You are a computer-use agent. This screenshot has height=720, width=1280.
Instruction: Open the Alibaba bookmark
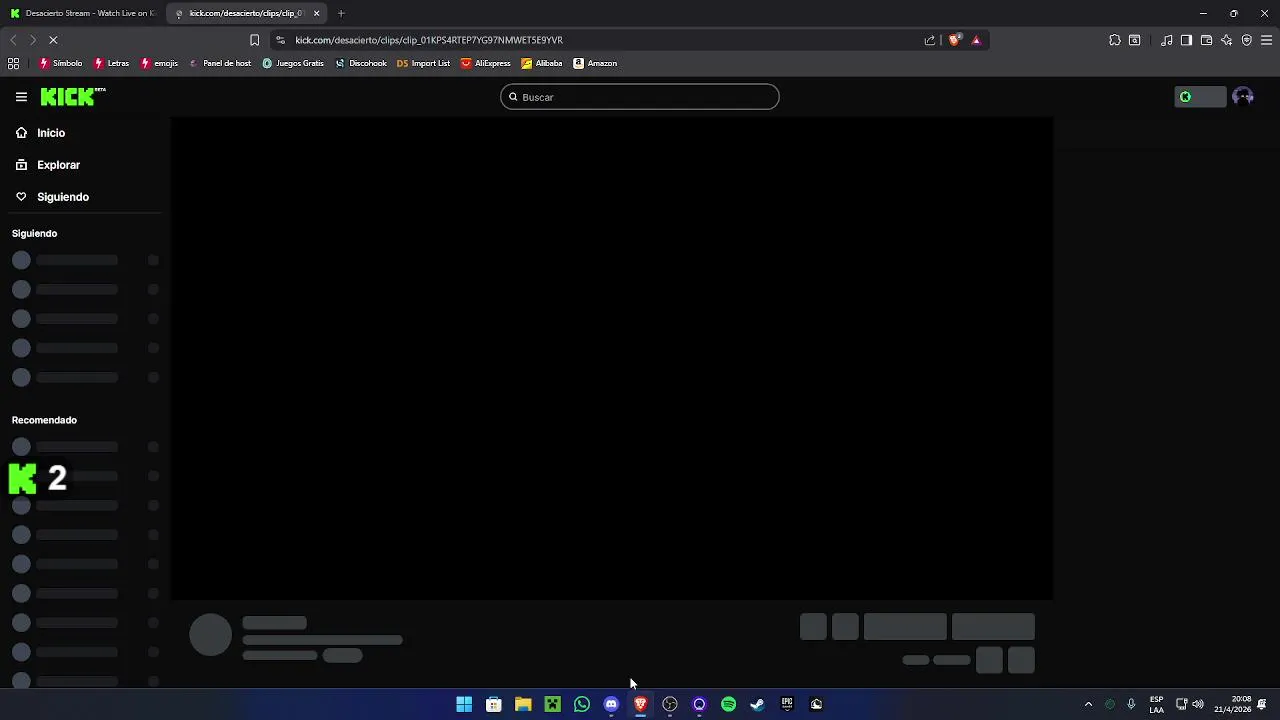click(x=542, y=63)
